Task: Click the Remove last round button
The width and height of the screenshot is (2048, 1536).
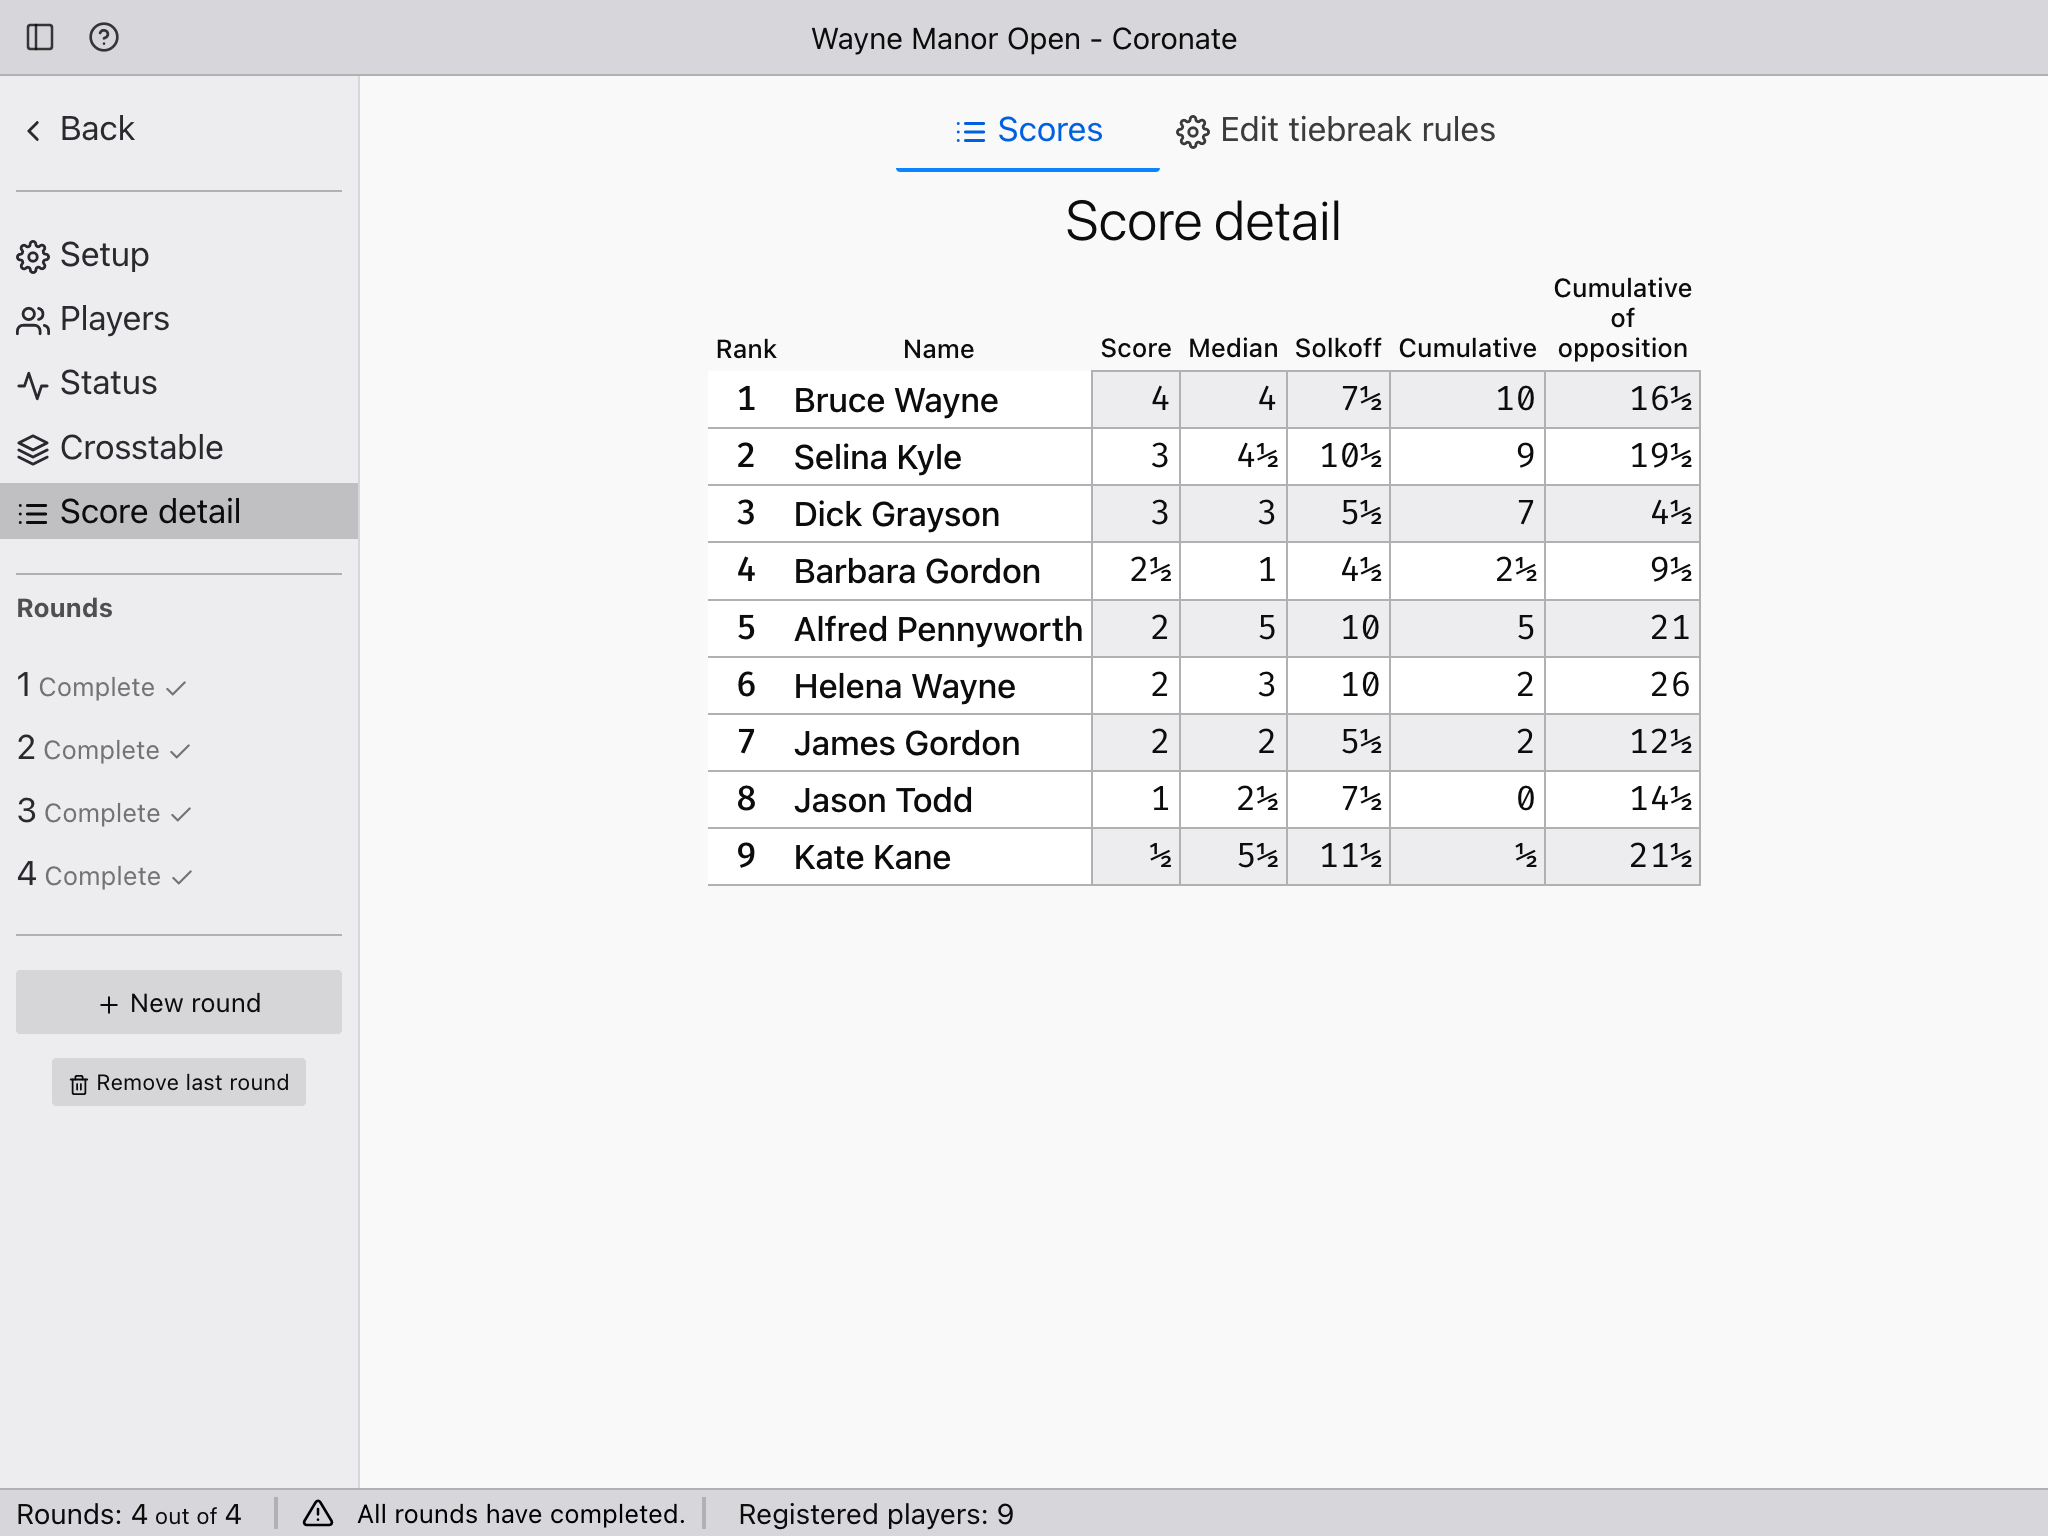Action: pos(179,1081)
